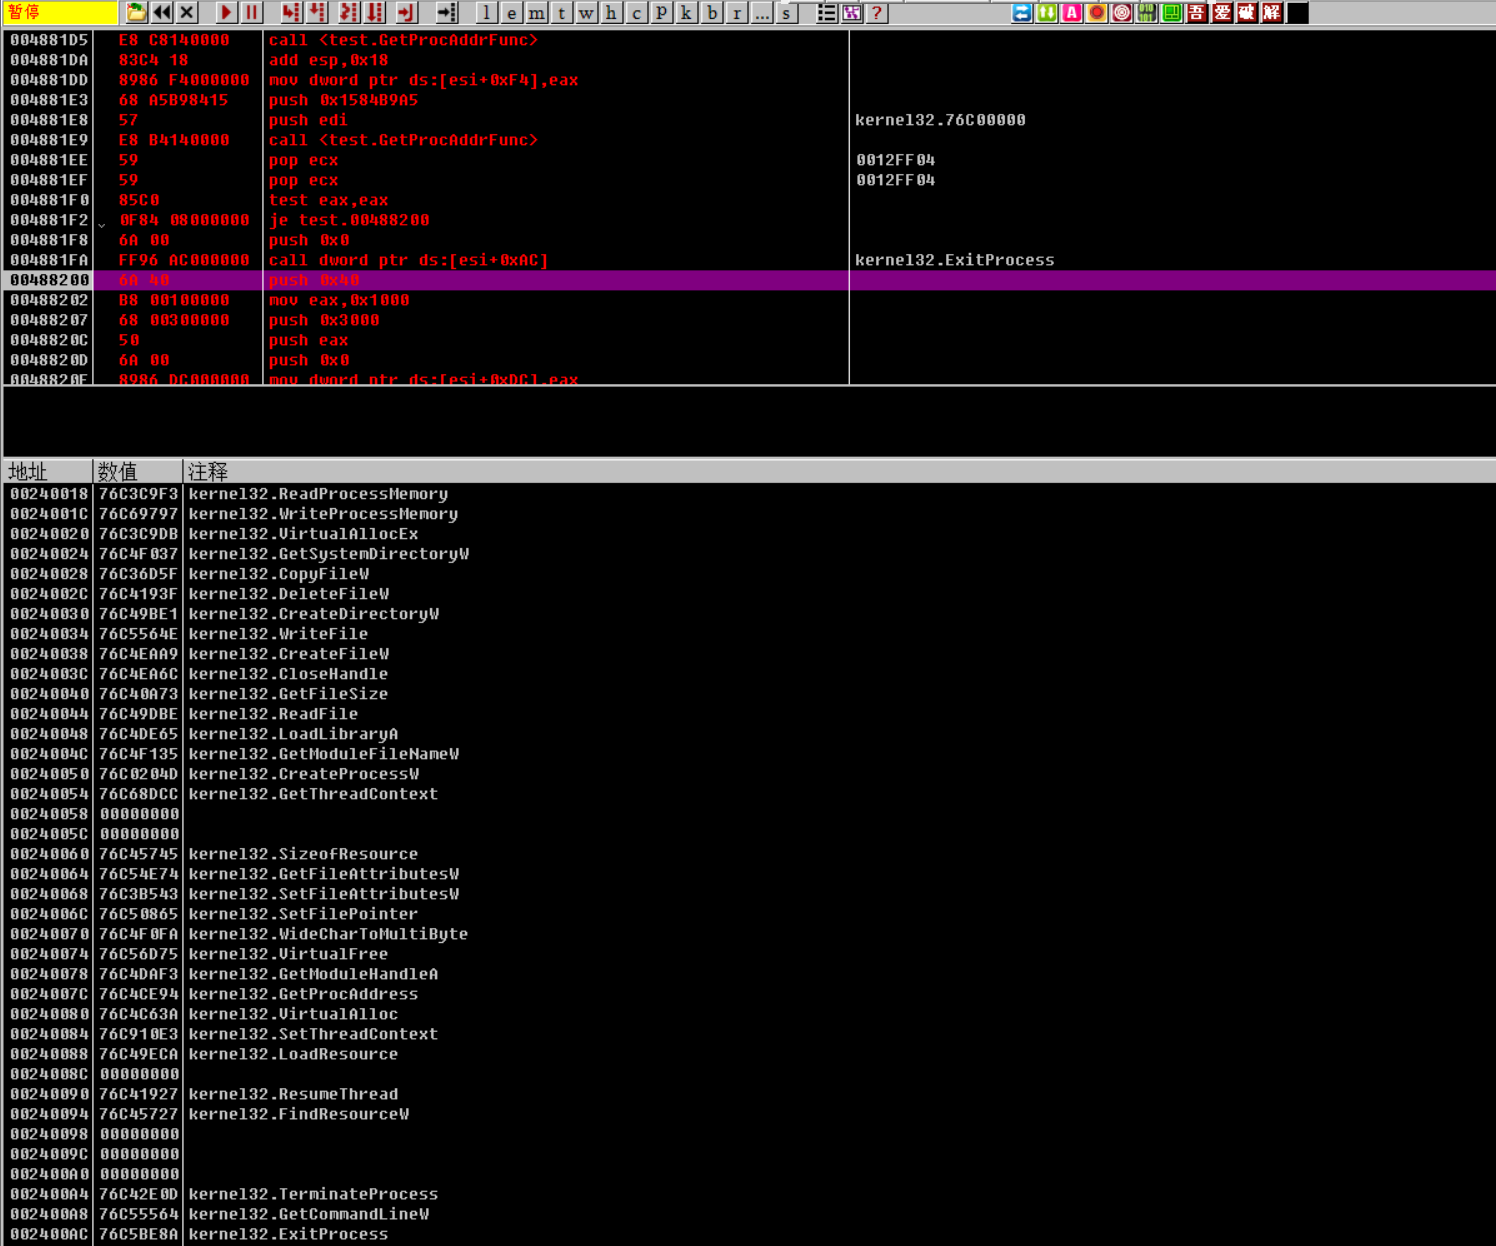Click the yellow '暂停' status indicator
Image resolution: width=1496 pixels, height=1246 pixels.
(x=60, y=12)
